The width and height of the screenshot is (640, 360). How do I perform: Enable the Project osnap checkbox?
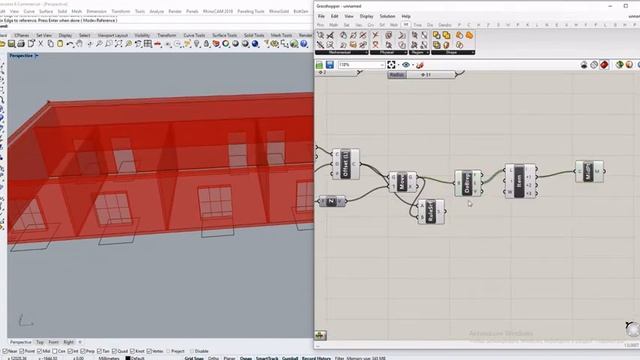point(168,351)
